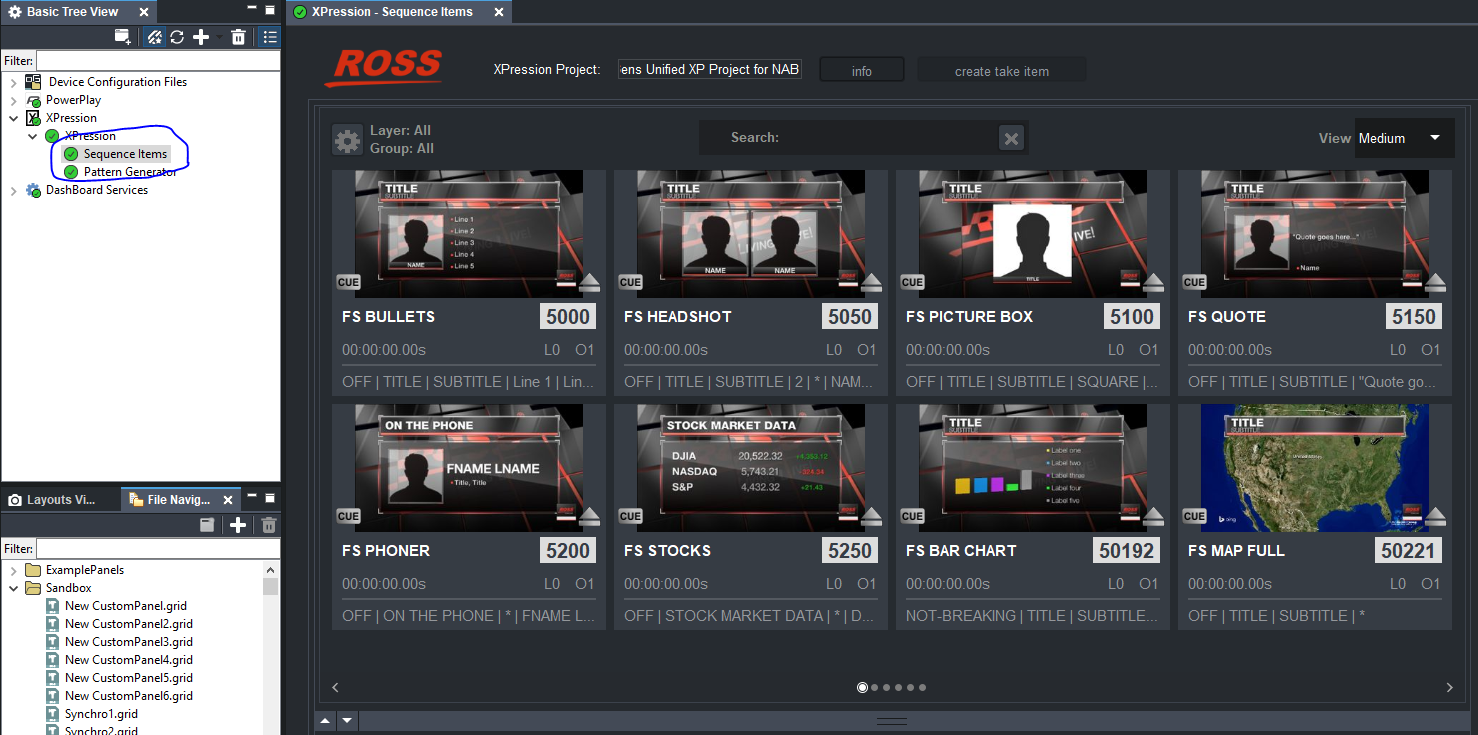Click the eject icon on FS HEADSHOT thumbnail
The height and width of the screenshot is (735, 1478).
tap(872, 283)
